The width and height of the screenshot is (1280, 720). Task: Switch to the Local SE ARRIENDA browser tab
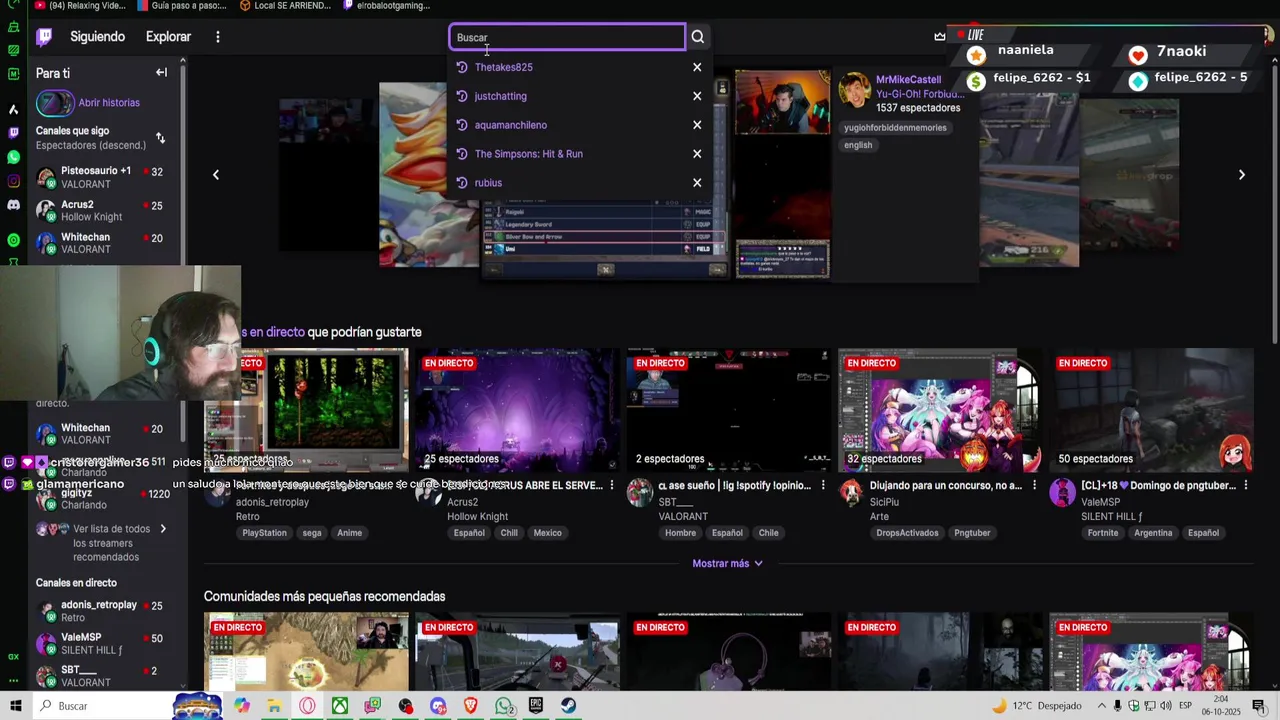point(285,6)
